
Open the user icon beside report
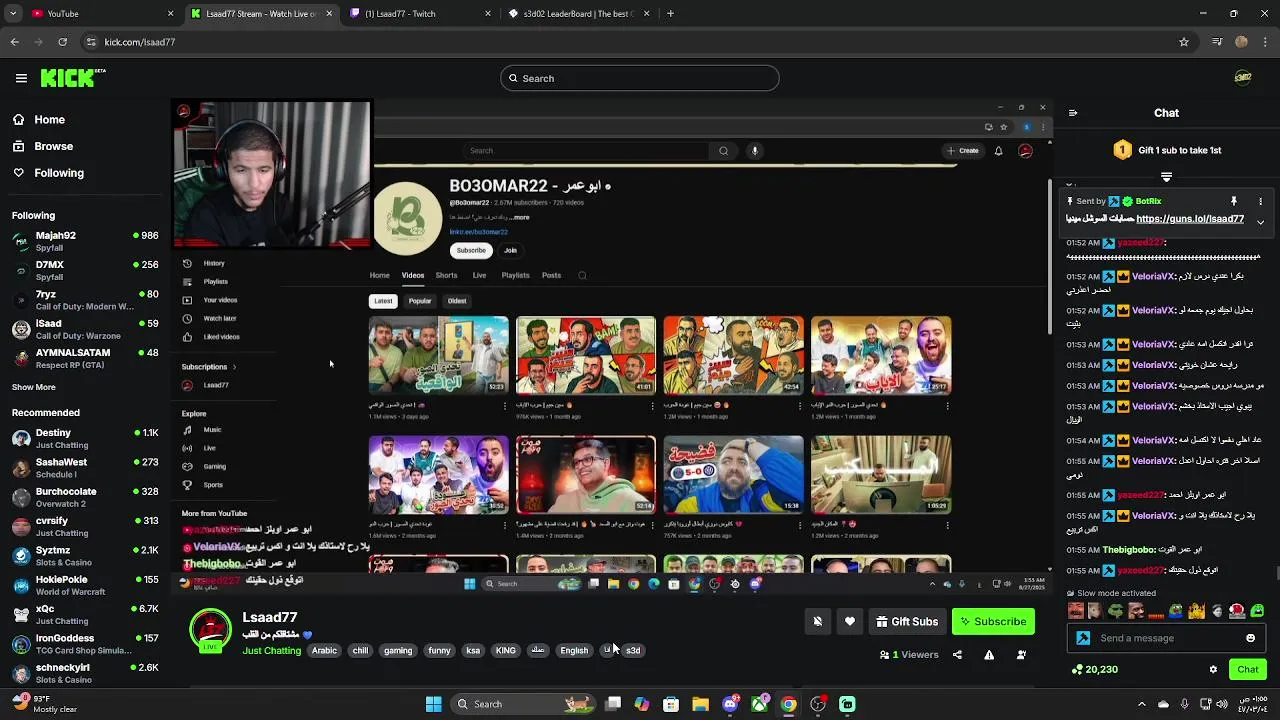(x=1021, y=655)
